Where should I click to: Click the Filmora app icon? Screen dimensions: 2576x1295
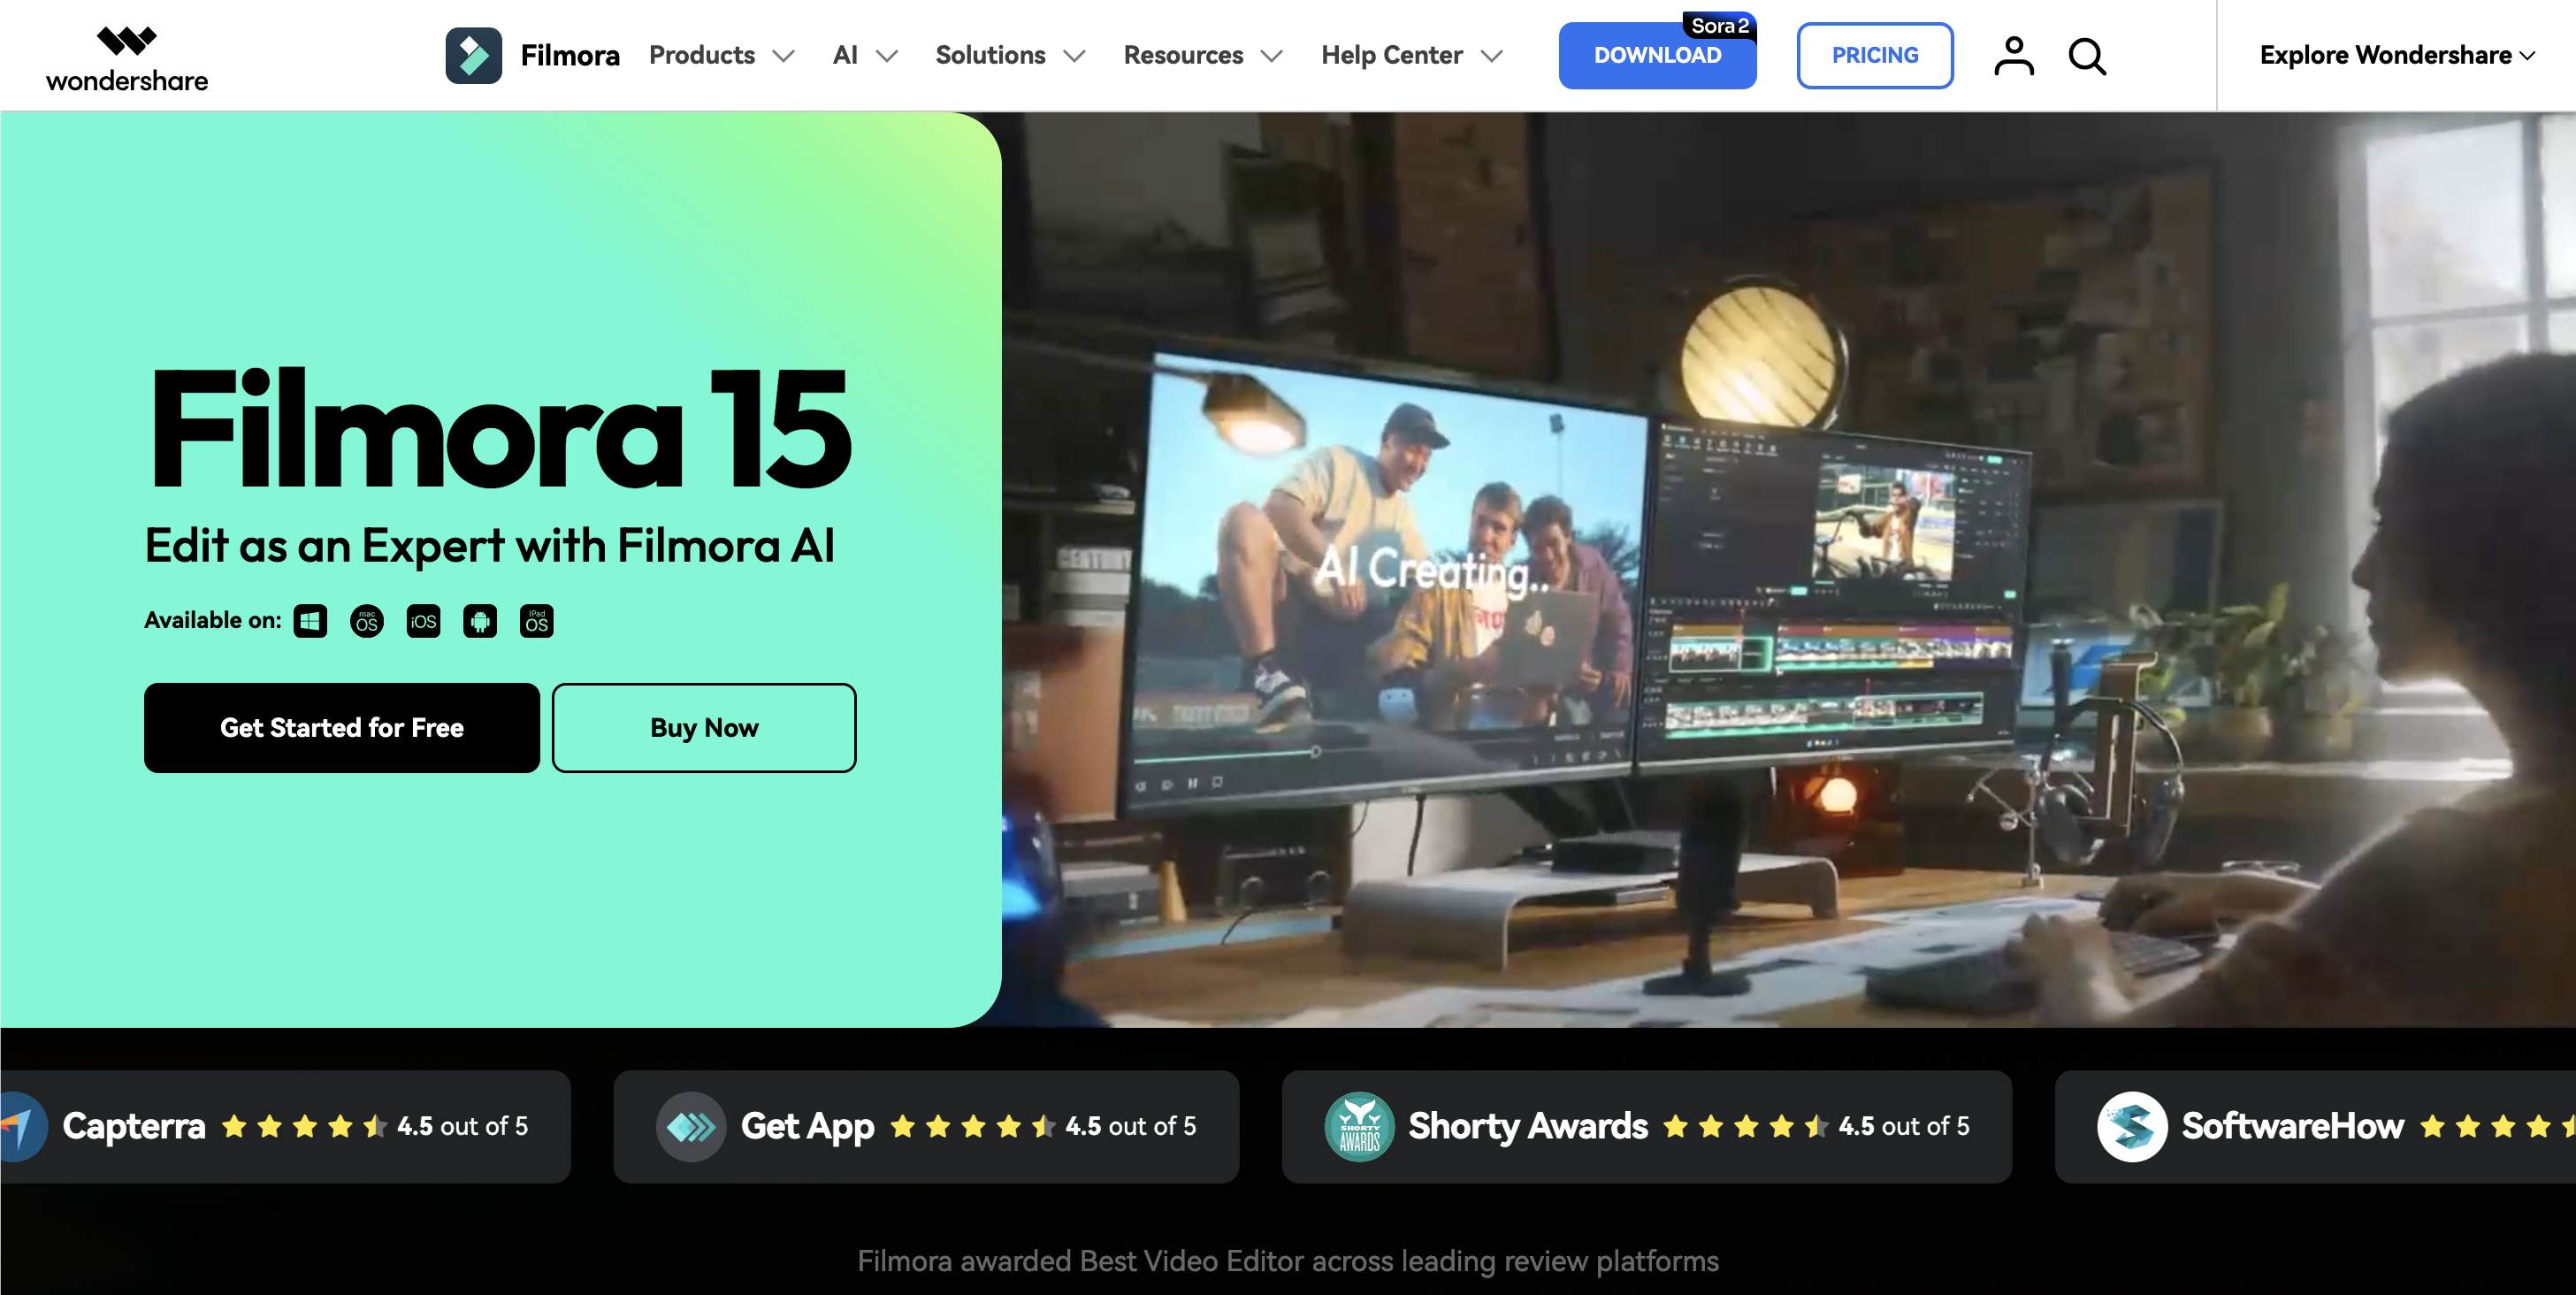473,55
